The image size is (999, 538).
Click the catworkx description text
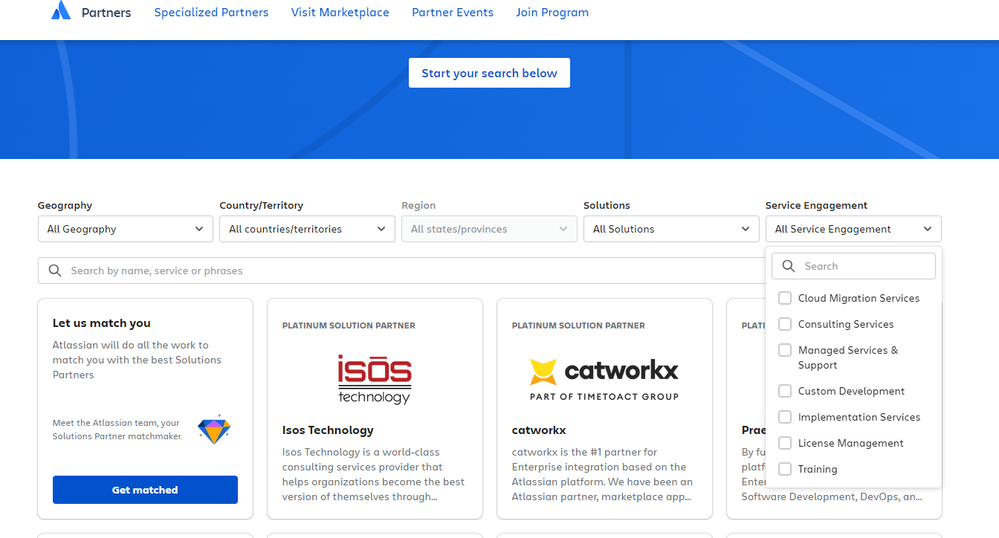coord(602,474)
